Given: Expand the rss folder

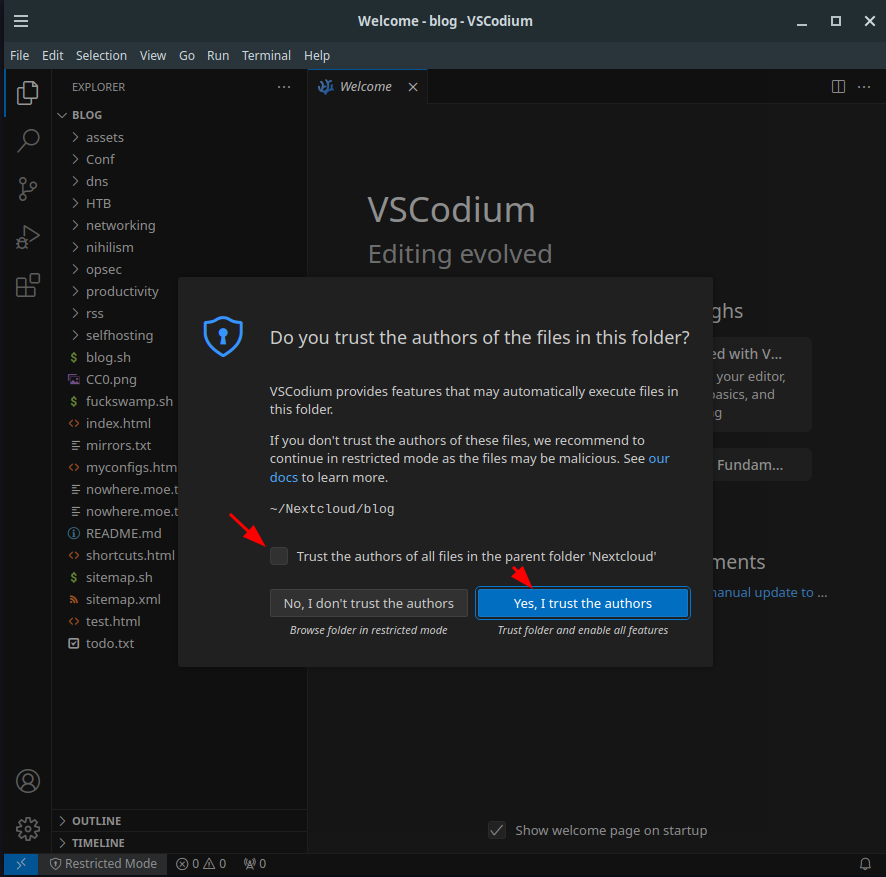Looking at the screenshot, I should click(x=75, y=314).
